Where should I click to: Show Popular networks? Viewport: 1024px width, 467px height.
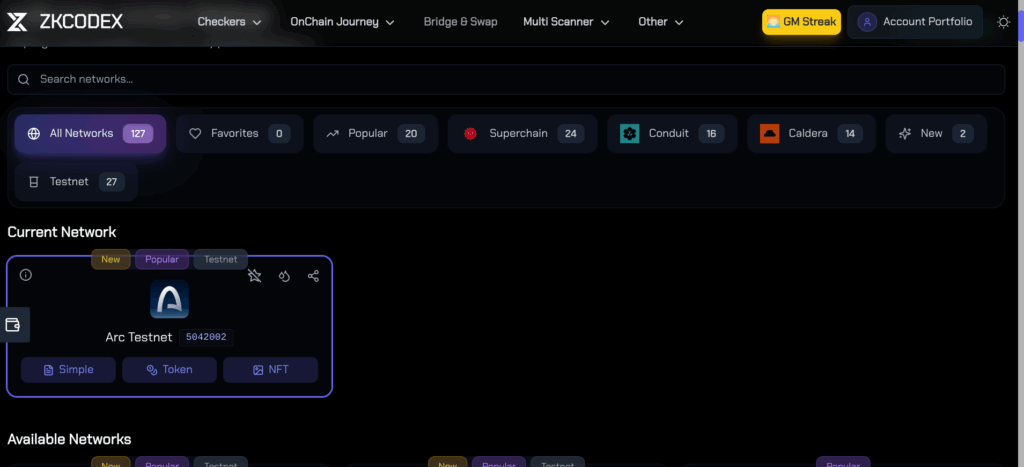(376, 134)
